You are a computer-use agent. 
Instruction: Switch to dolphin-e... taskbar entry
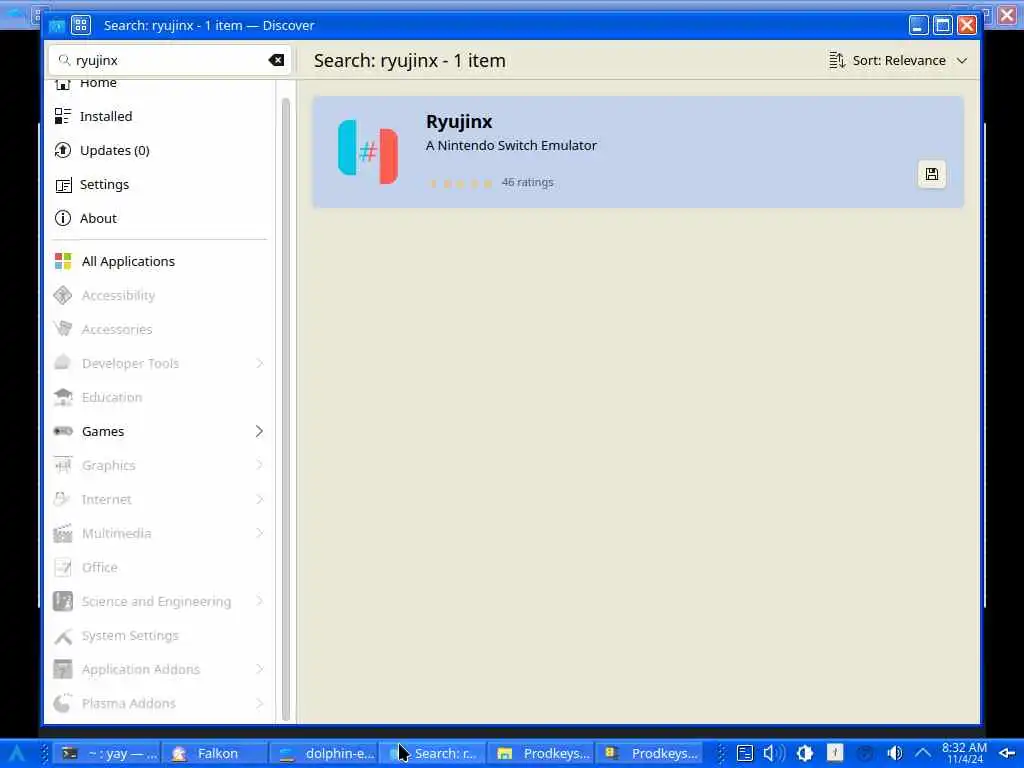[x=324, y=753]
